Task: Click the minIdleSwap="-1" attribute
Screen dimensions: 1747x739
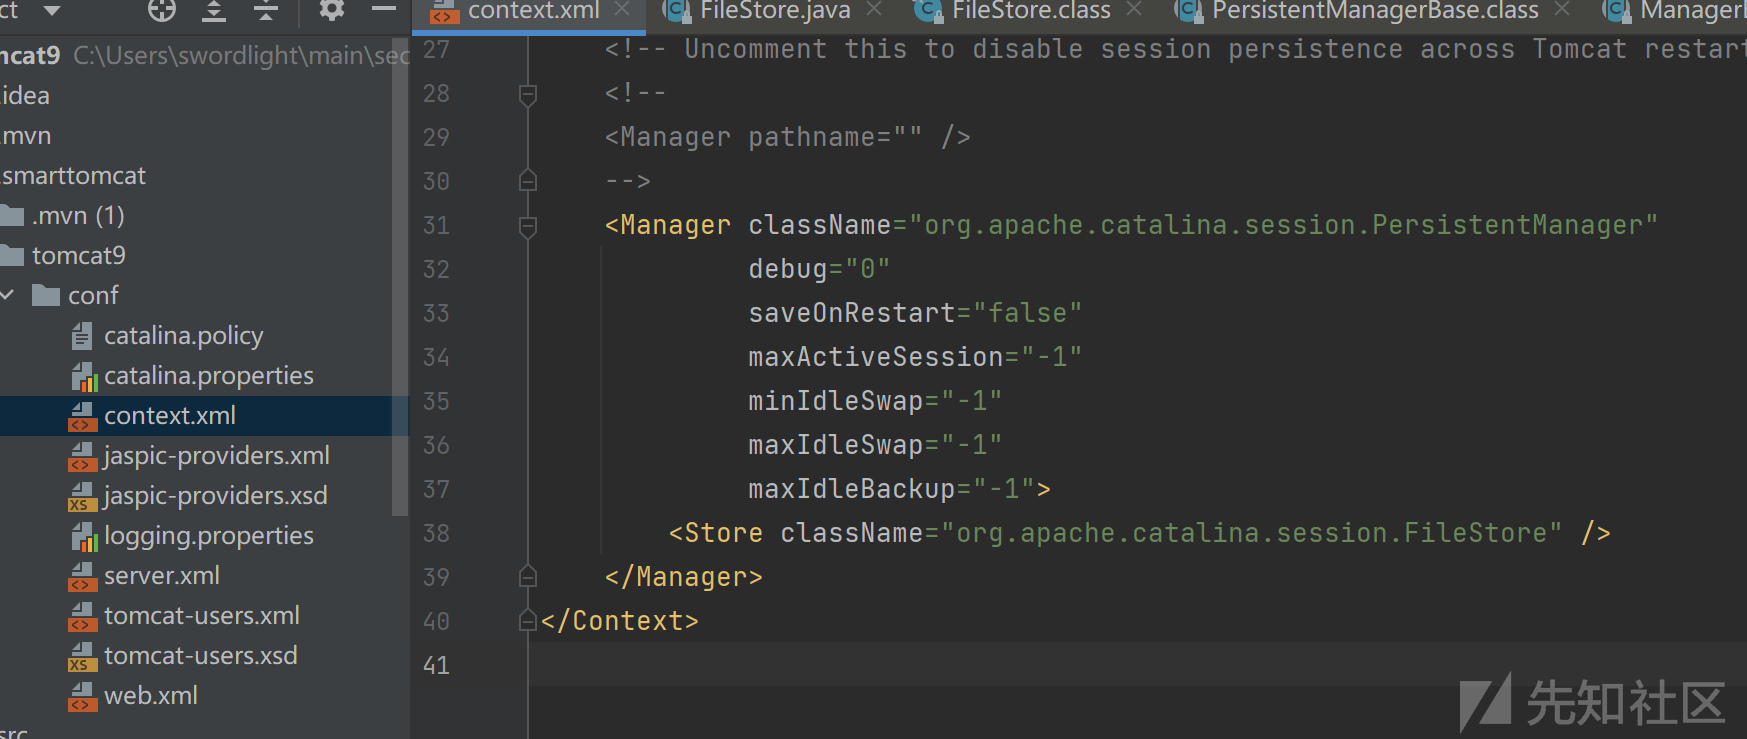Action: coord(875,401)
